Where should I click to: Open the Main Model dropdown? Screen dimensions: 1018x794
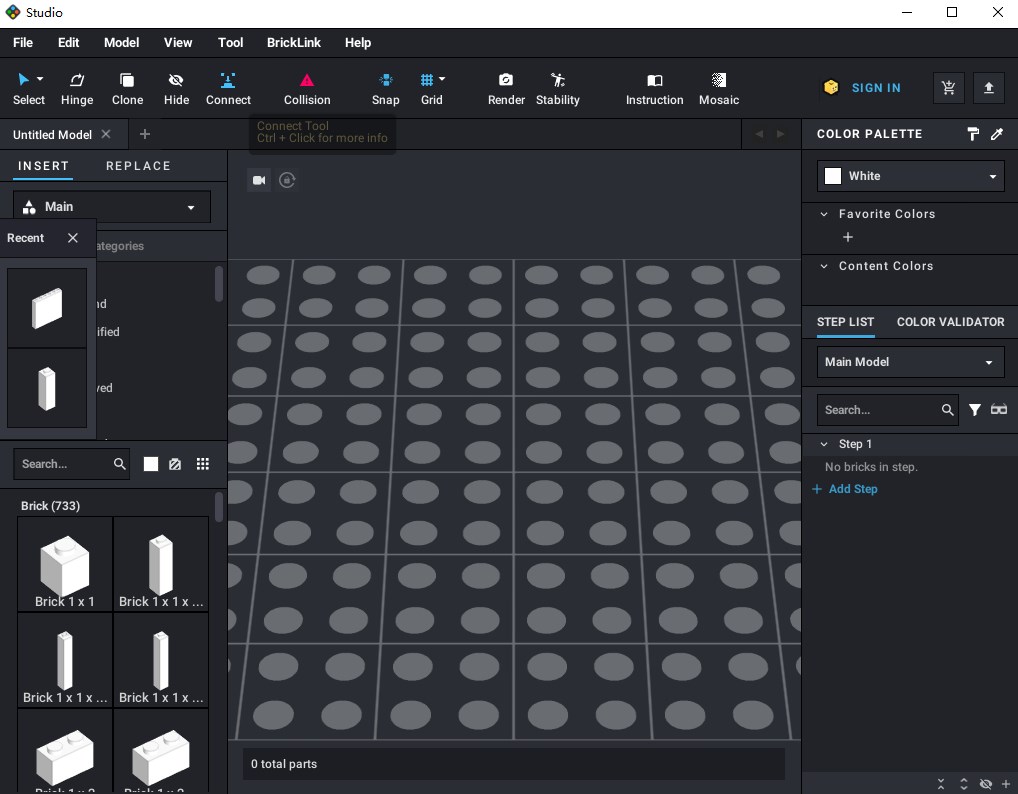point(910,362)
